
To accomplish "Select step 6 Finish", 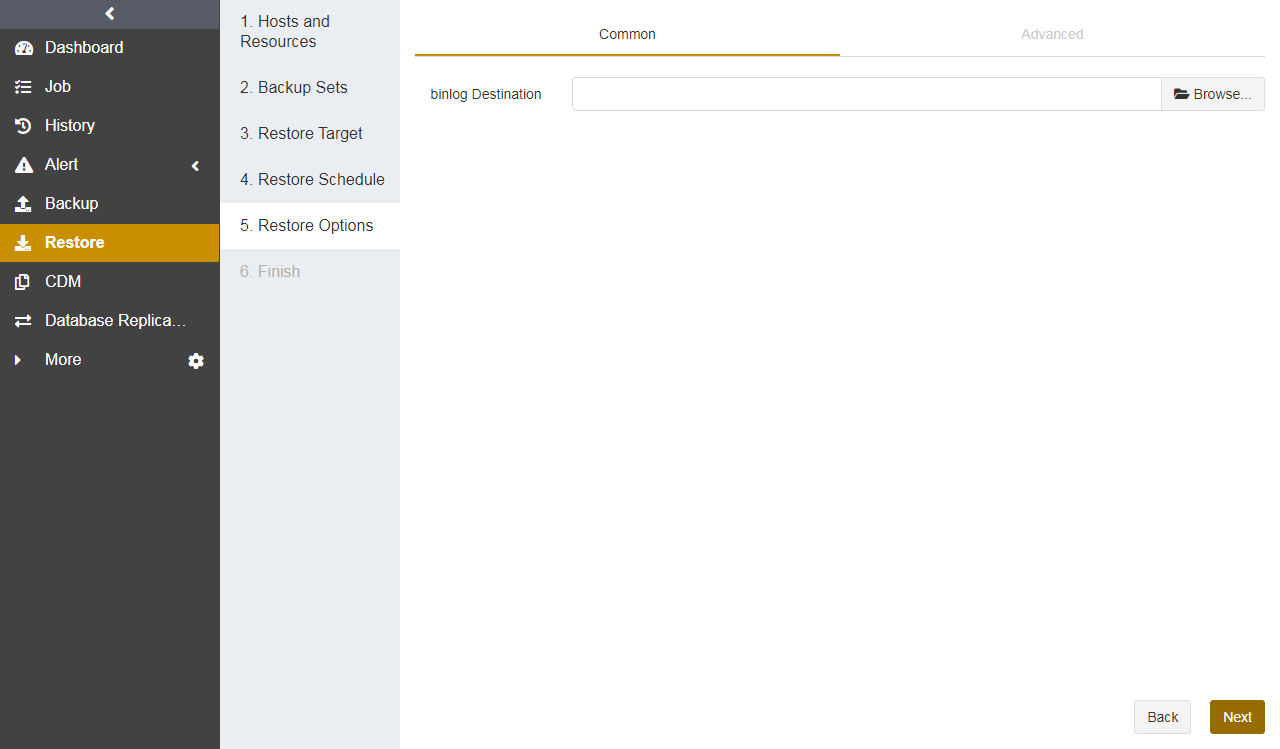I will (310, 271).
